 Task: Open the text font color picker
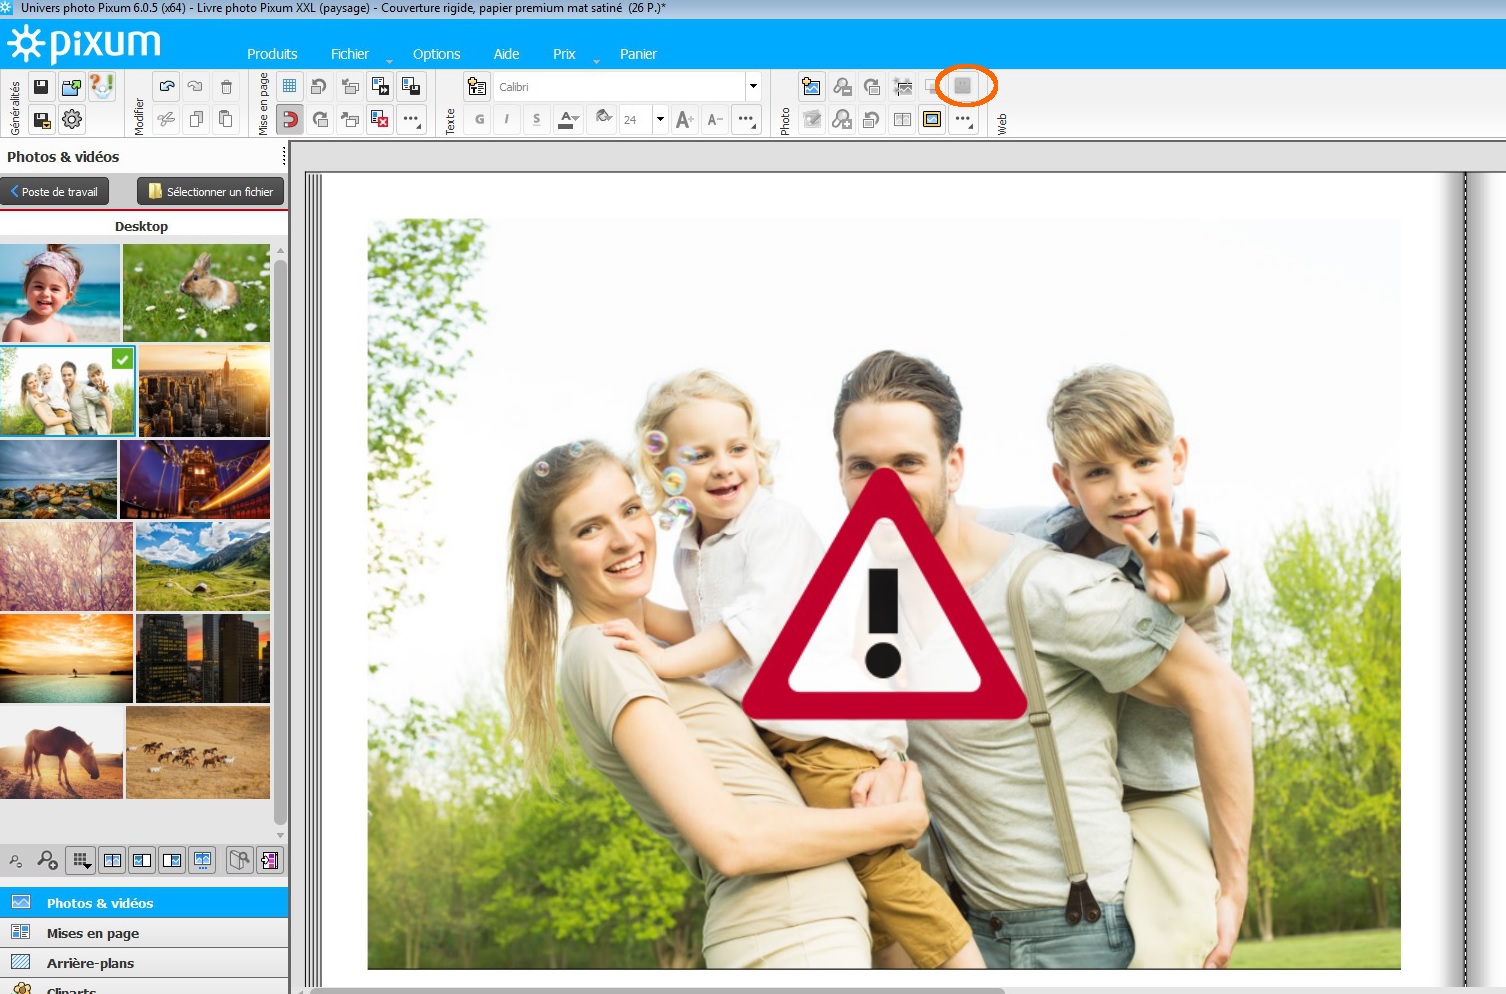568,120
